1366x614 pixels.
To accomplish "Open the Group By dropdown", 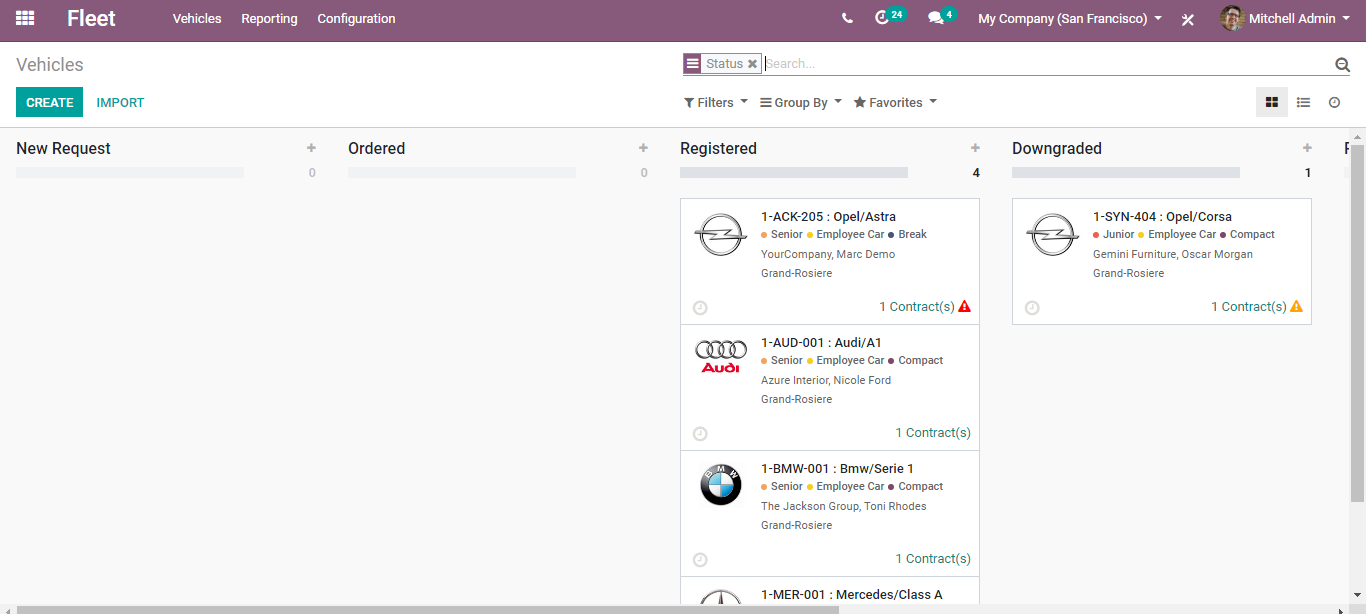I will coord(801,102).
